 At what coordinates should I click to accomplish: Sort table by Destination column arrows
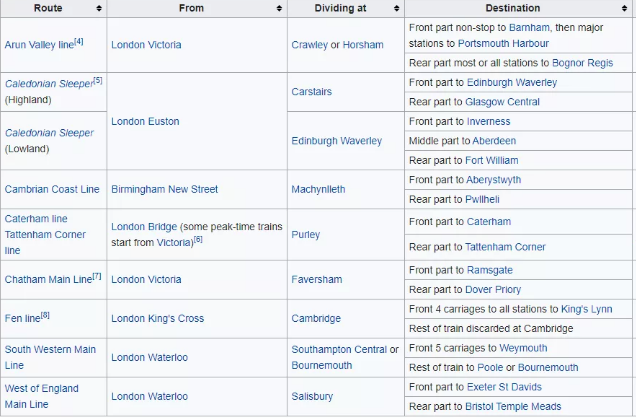click(x=624, y=8)
